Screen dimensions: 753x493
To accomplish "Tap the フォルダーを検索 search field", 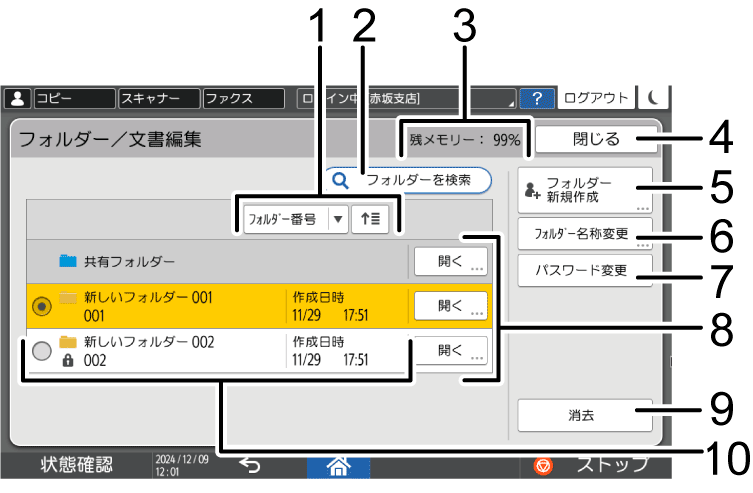I will point(409,180).
